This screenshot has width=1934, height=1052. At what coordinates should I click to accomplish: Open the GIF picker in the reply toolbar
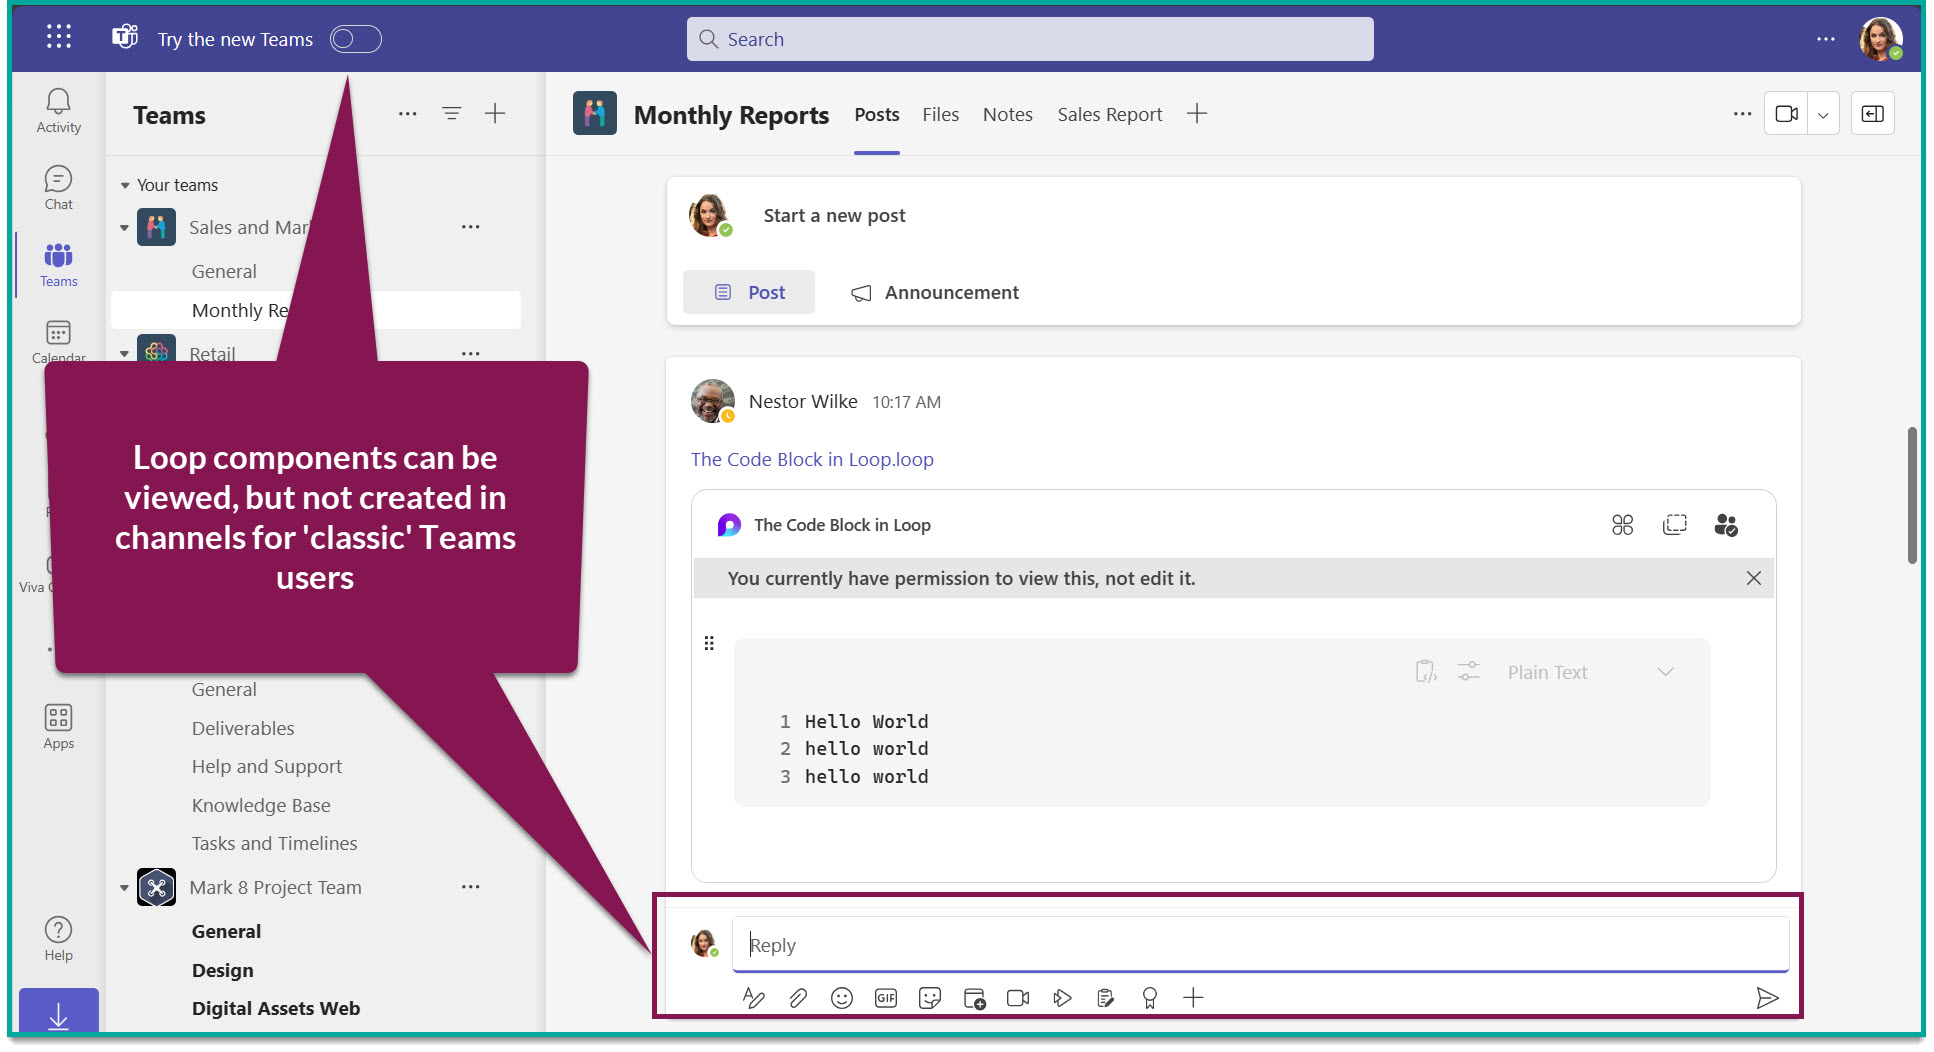tap(885, 997)
